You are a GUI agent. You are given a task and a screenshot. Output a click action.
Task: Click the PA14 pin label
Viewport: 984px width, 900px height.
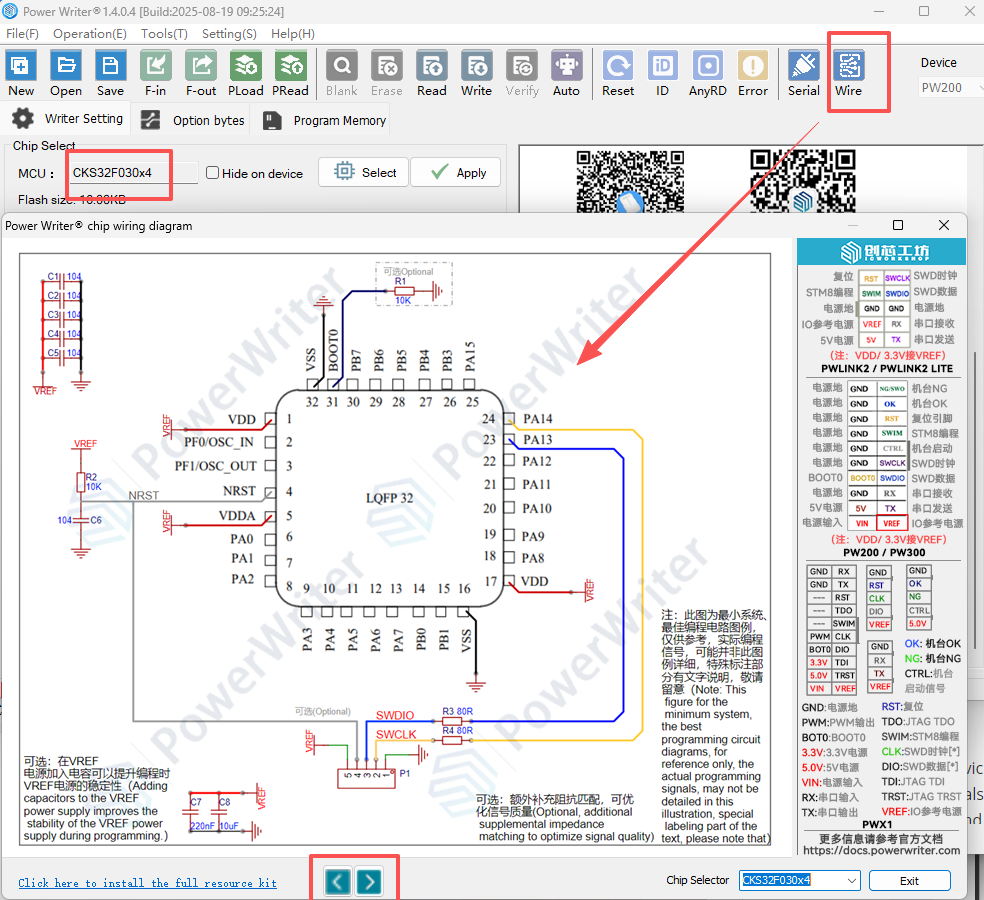pos(538,419)
